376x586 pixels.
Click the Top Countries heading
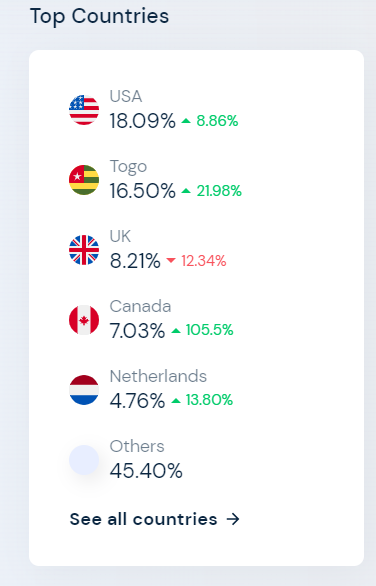coord(99,16)
